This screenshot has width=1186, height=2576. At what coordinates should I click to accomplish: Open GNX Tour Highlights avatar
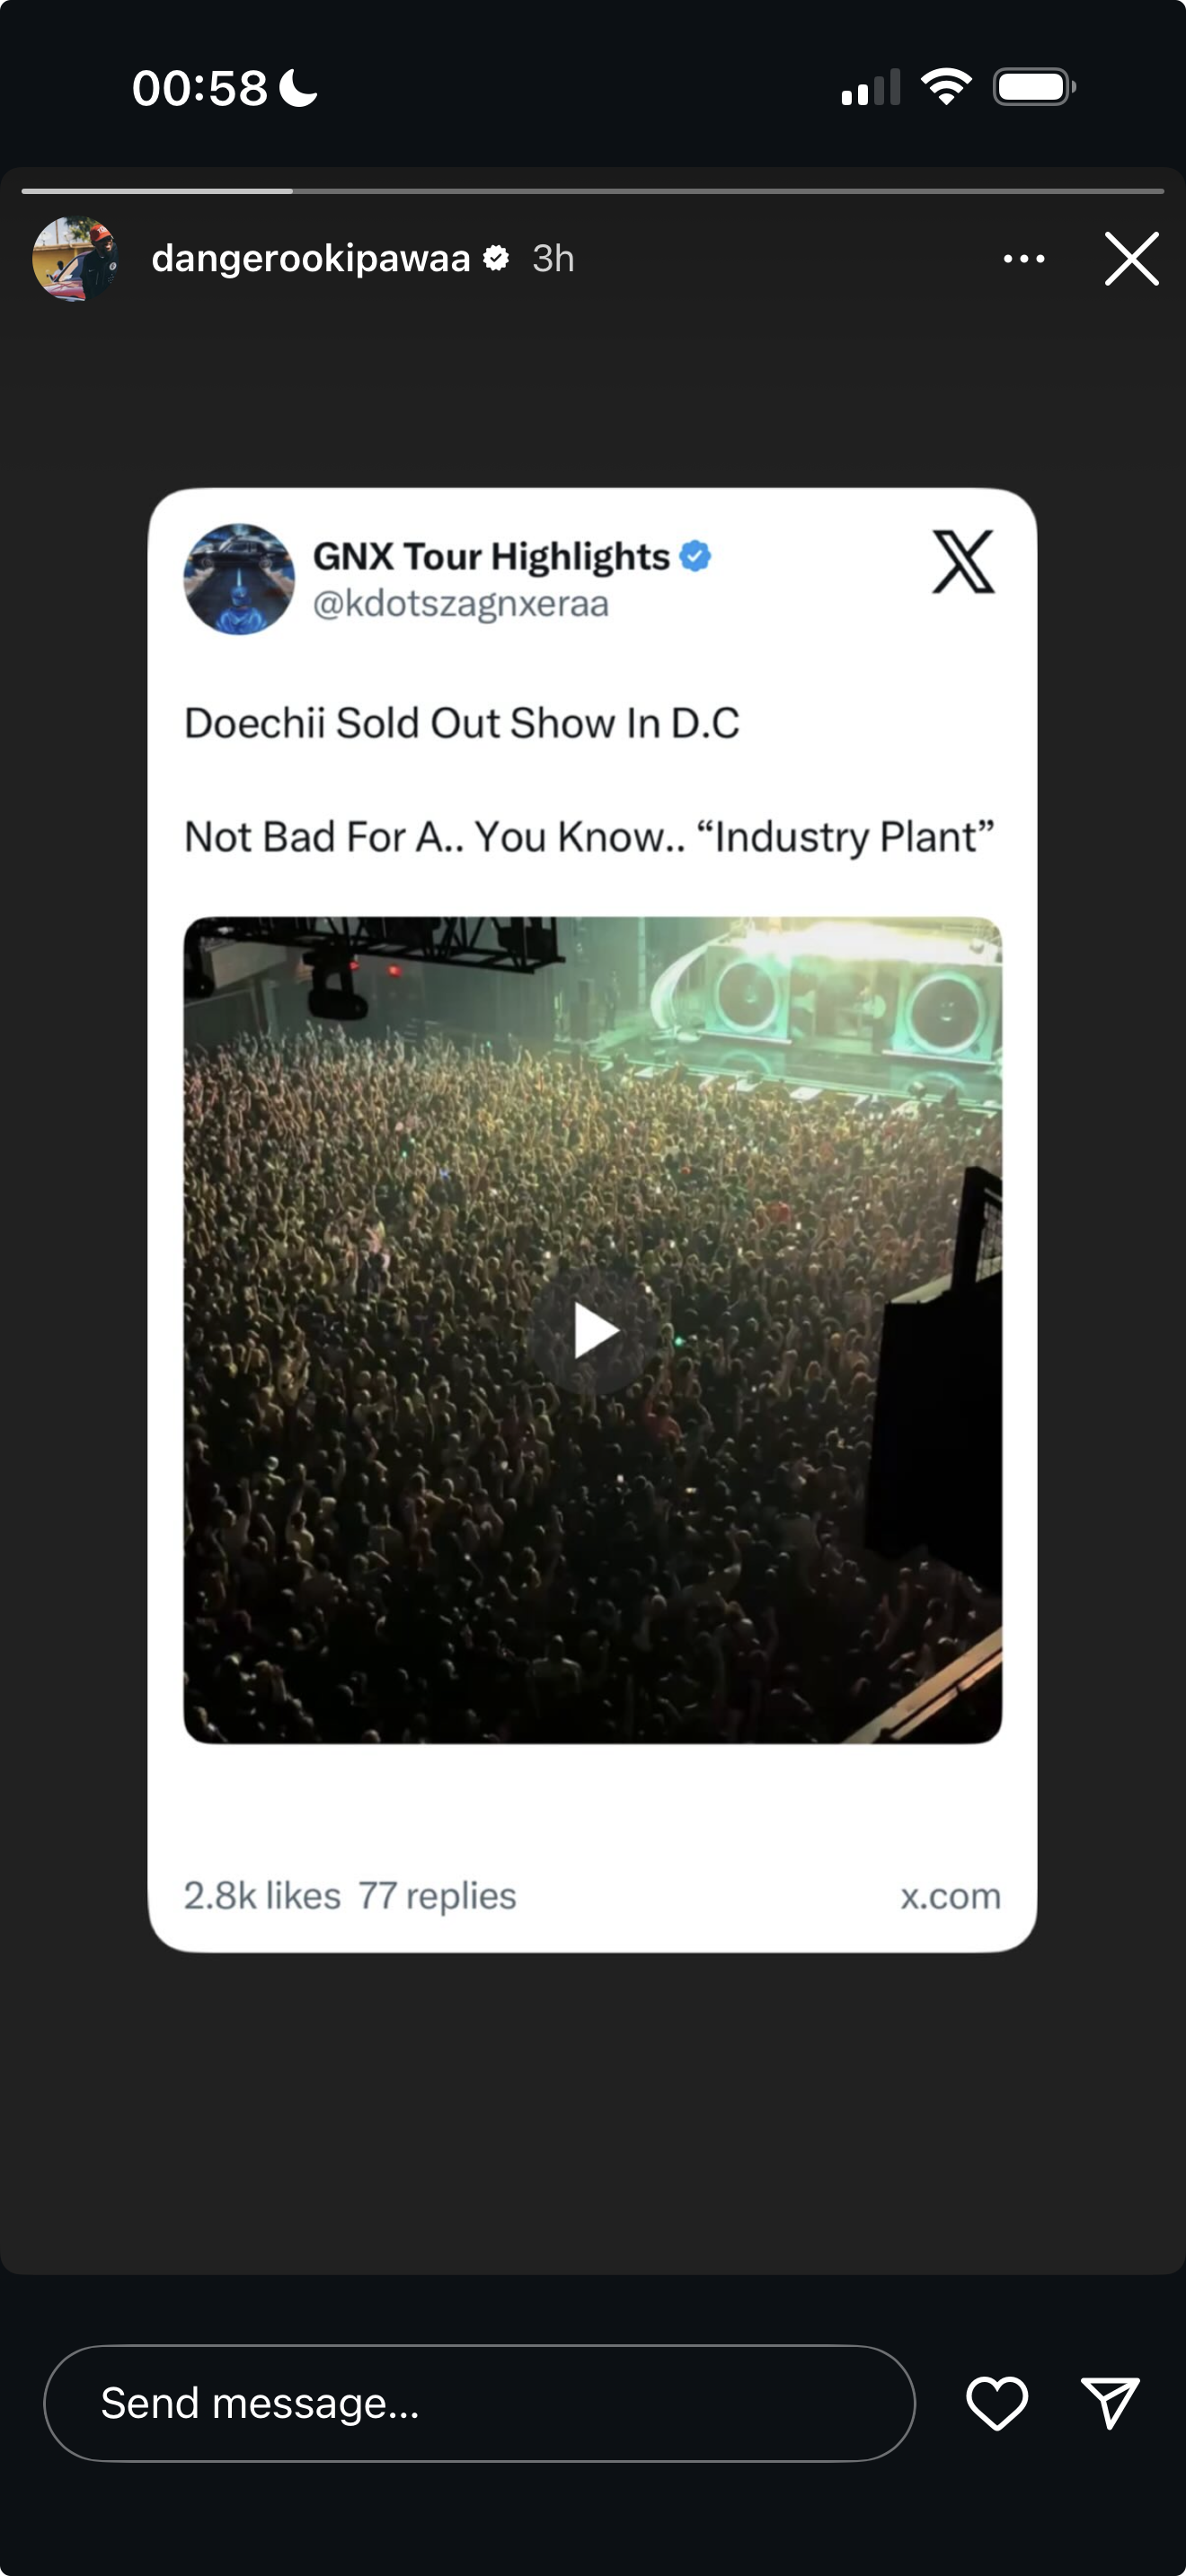(x=239, y=579)
